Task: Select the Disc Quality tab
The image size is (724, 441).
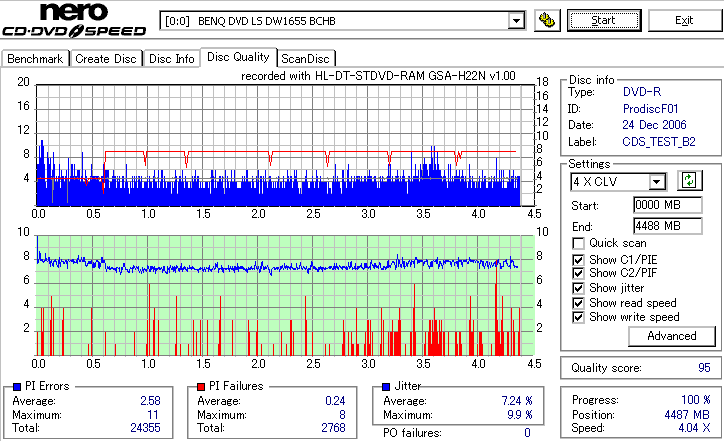Action: (238, 57)
